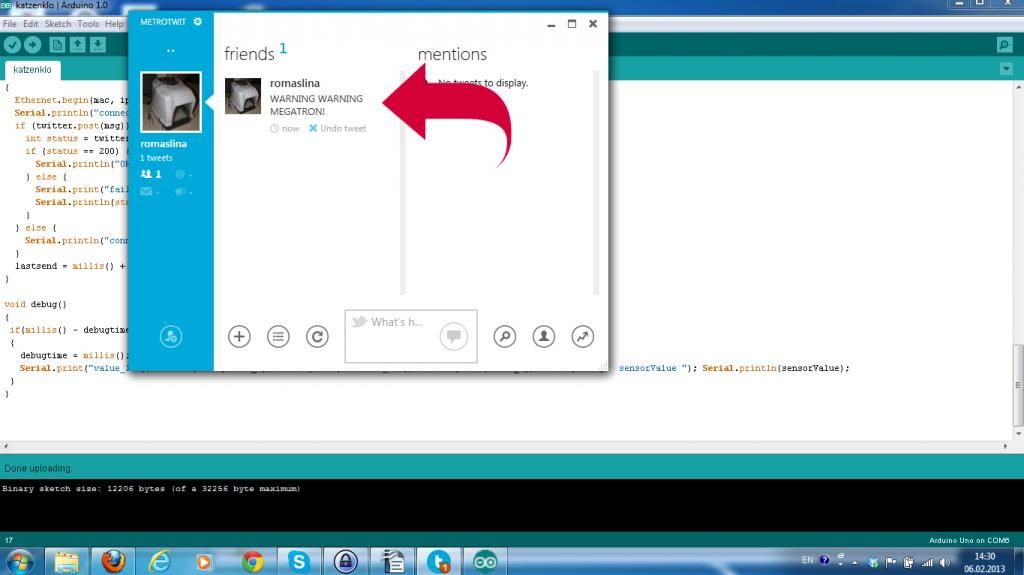1024x575 pixels.
Task: Open the Tools menu in Arduino
Action: [x=88, y=24]
